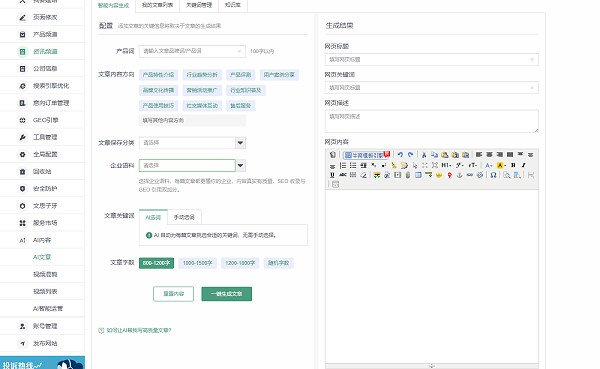Screen dimensions: 600x369
Task: Select the 手动选词 keyword tab
Action: (184, 217)
